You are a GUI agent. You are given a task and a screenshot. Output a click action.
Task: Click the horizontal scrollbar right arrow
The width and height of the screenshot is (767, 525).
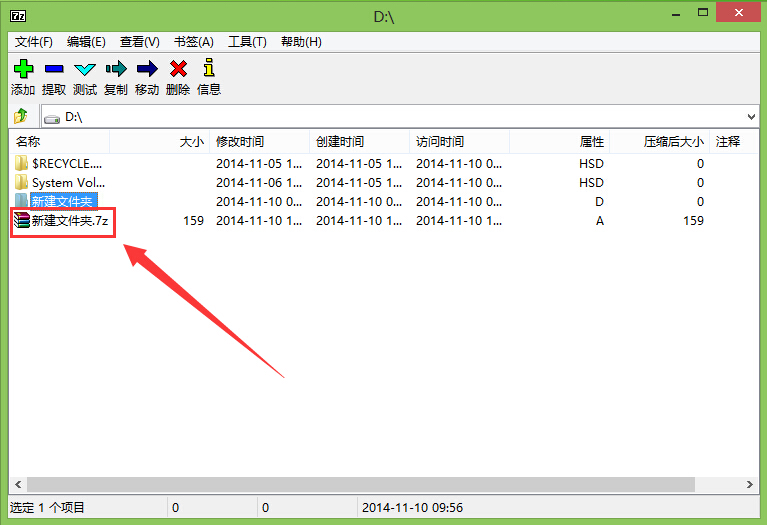click(x=749, y=484)
